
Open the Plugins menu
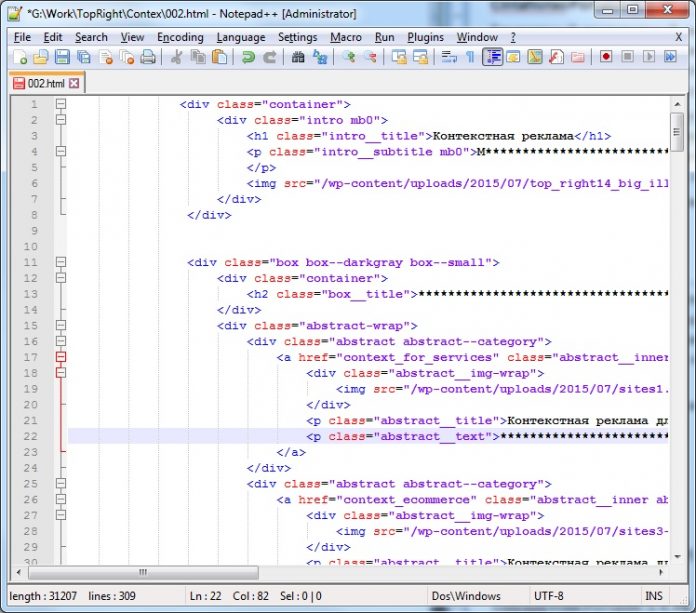[425, 37]
